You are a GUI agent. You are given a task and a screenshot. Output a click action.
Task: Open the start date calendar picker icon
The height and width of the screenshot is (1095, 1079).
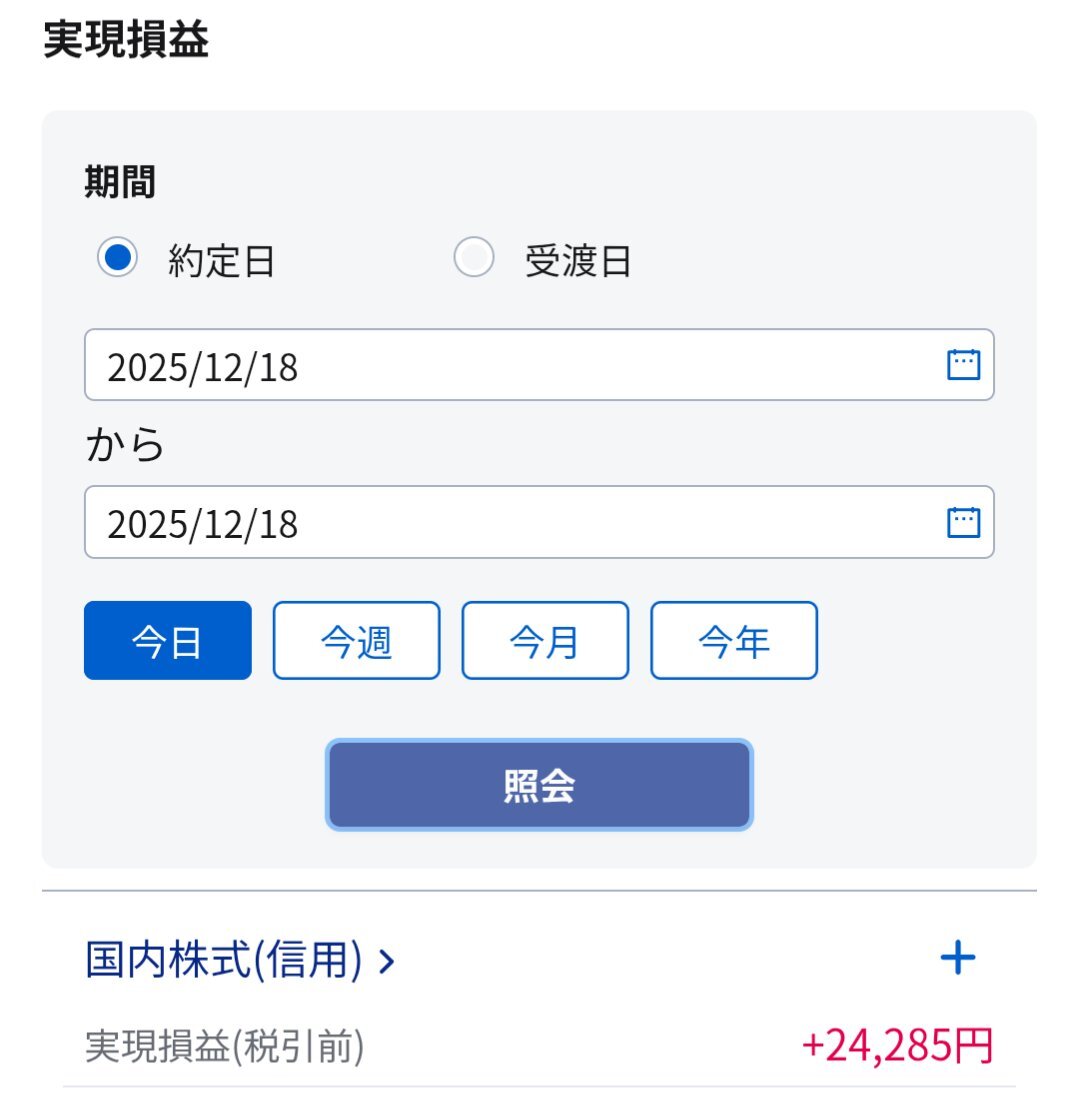coord(963,365)
